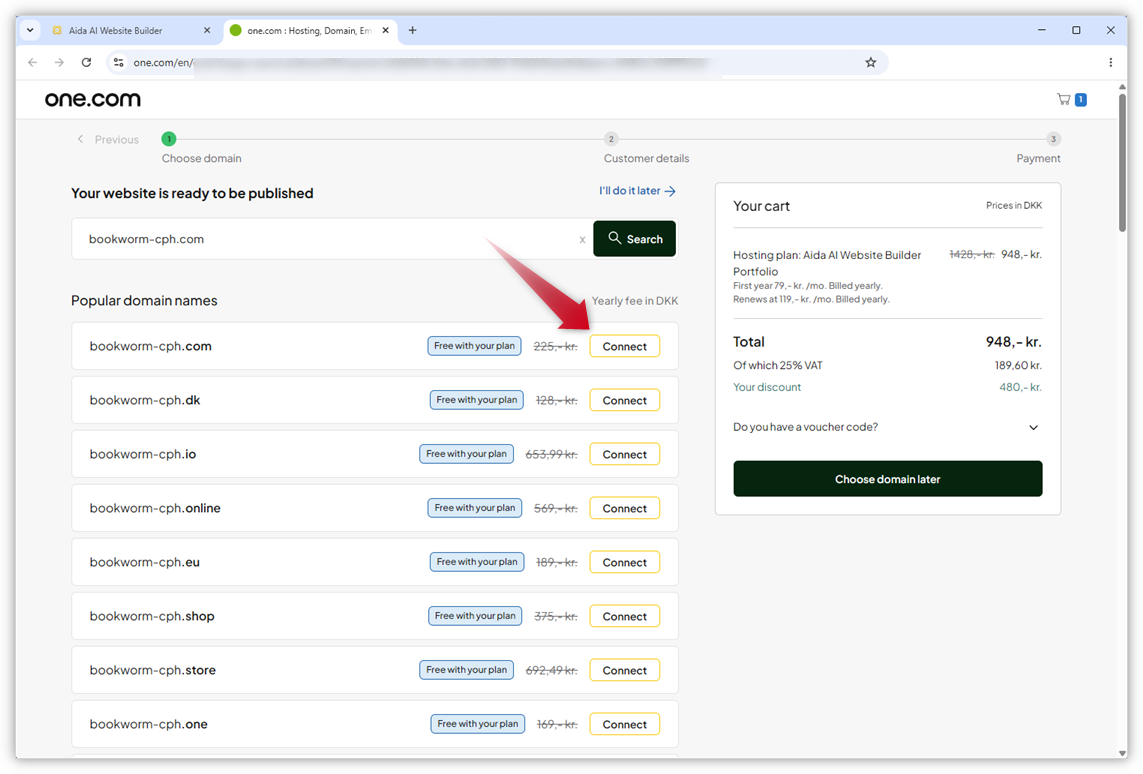Open the tab search dropdown arrow
Image resolution: width=1143 pixels, height=774 pixels.
coord(30,31)
